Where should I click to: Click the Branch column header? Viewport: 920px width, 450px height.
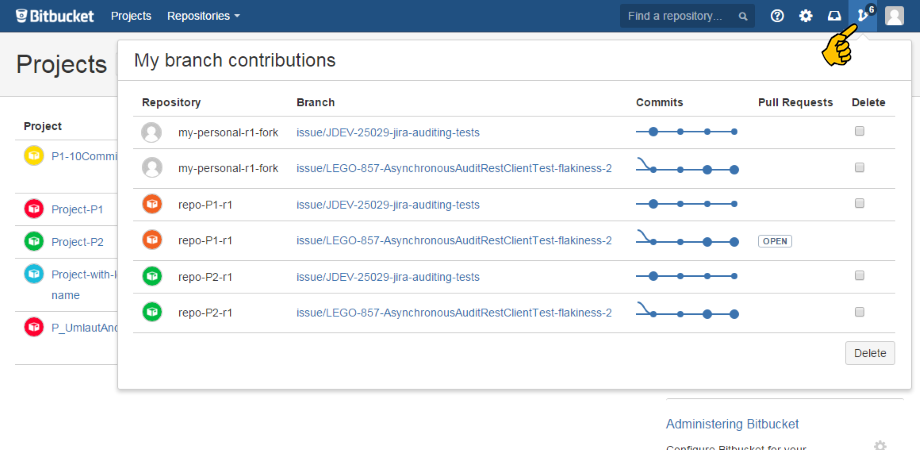click(x=316, y=103)
